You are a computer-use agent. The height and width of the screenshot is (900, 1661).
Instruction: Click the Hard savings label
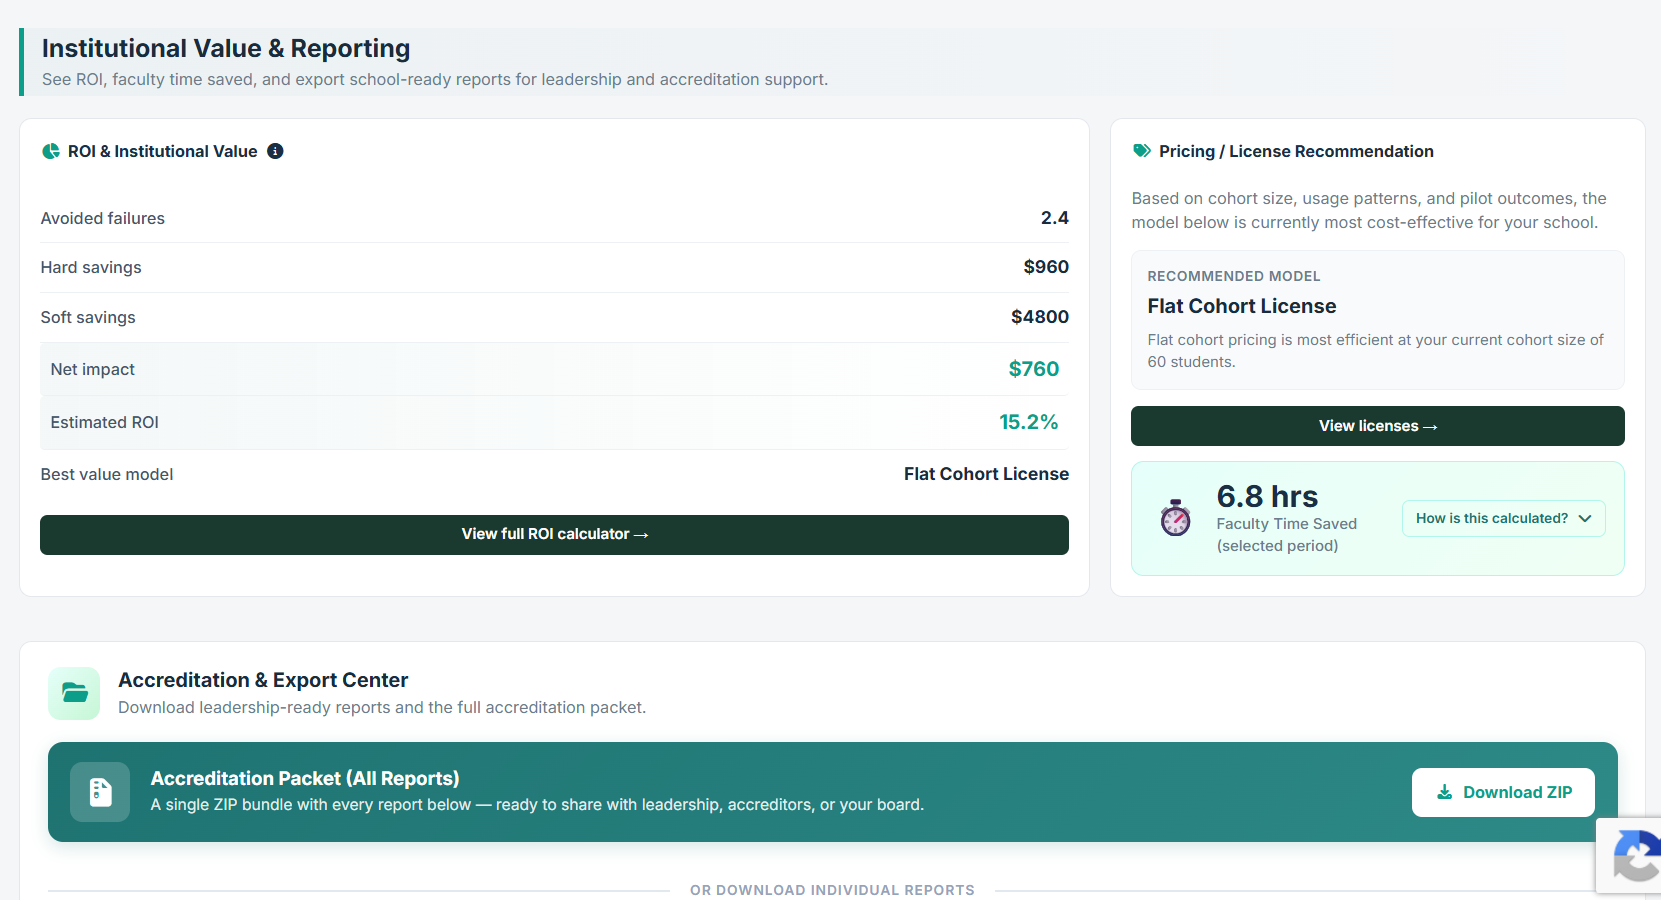tap(91, 267)
